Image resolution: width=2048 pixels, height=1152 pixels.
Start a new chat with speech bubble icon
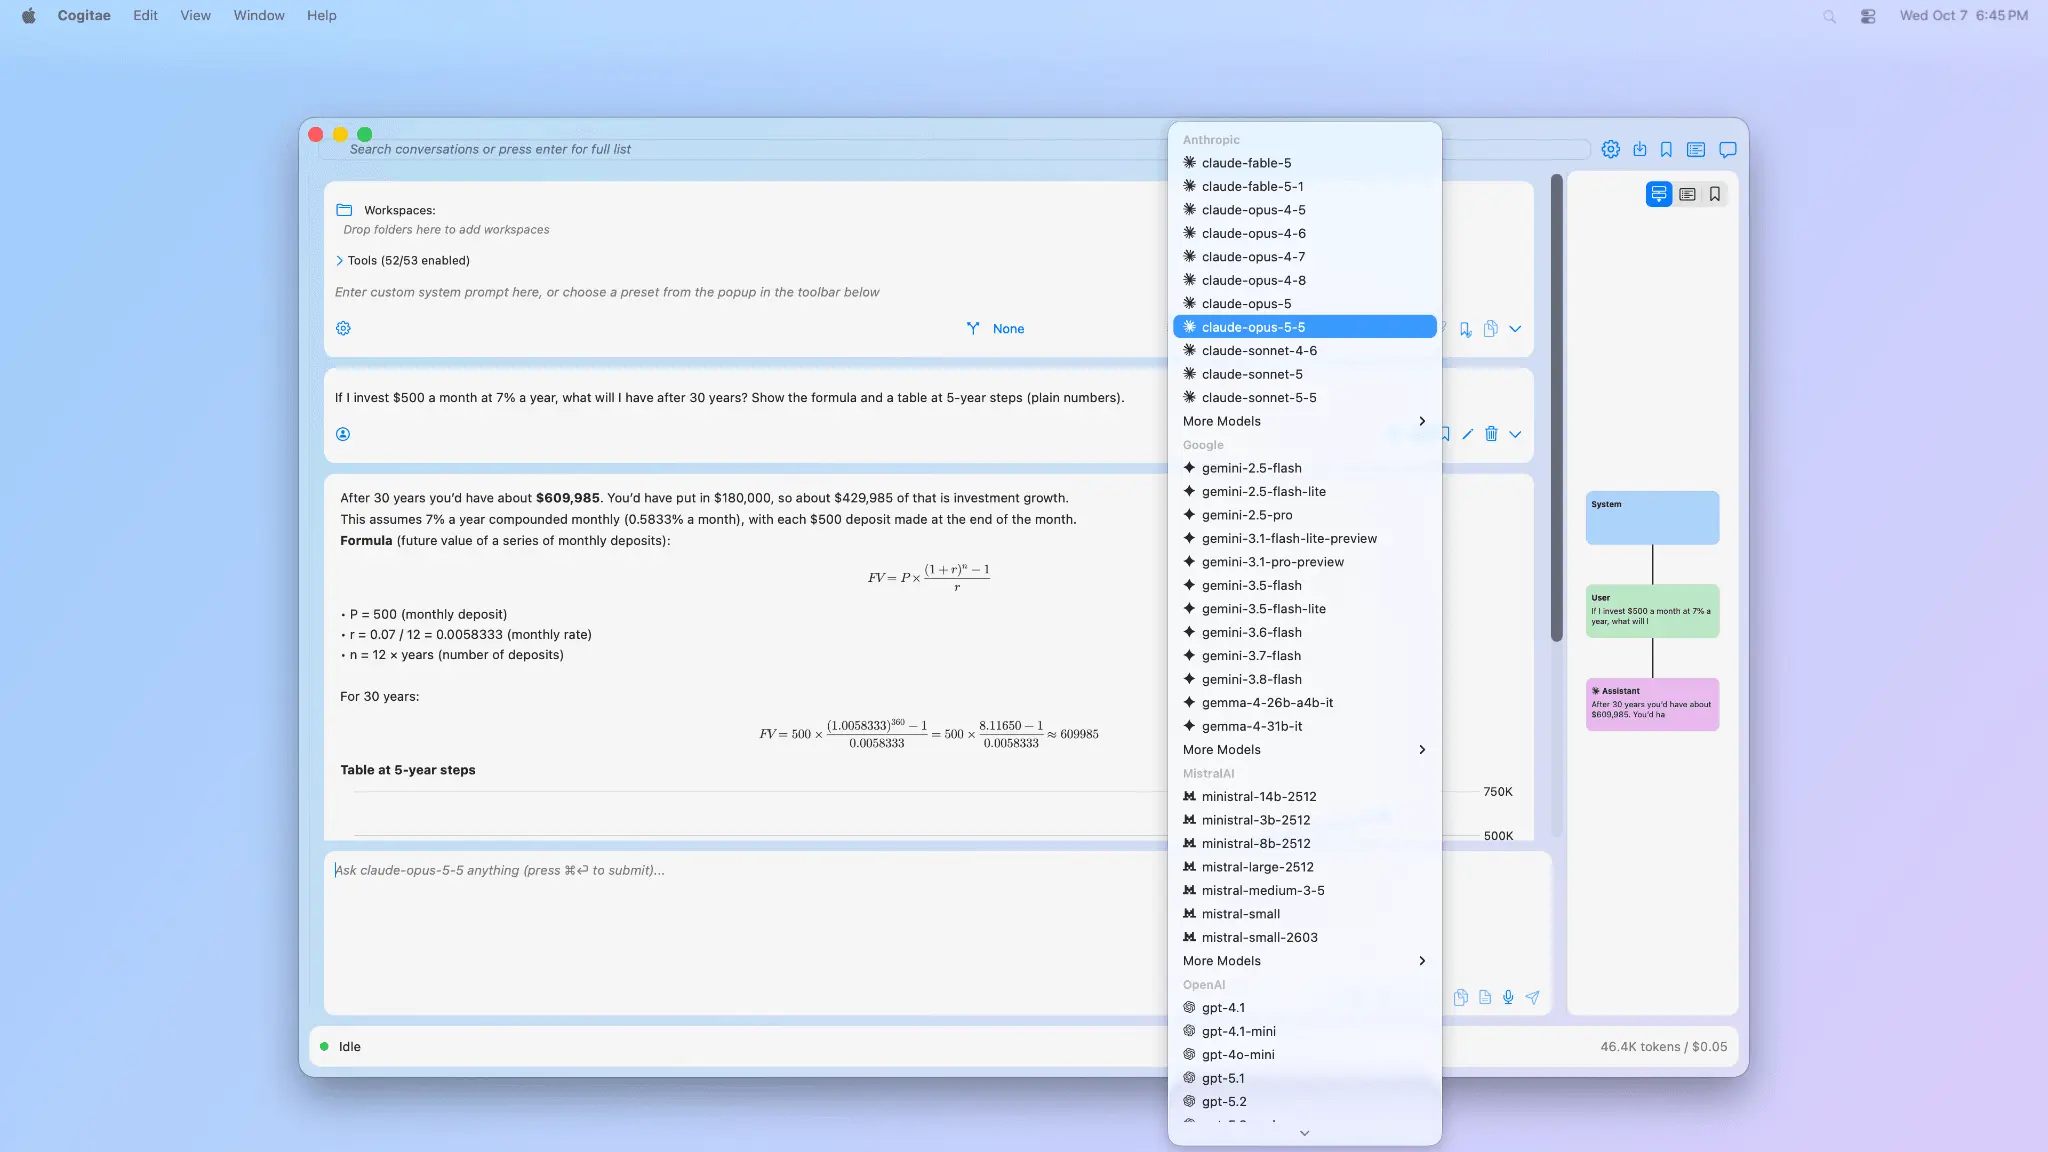1727,149
